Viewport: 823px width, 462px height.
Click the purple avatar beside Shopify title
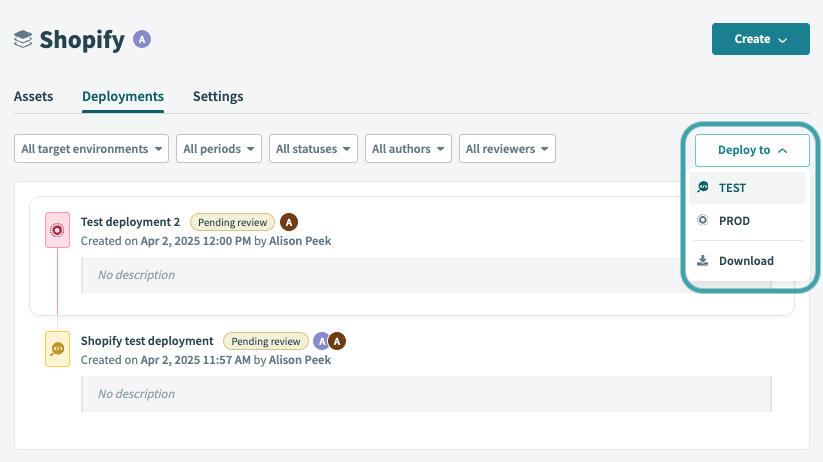tap(143, 39)
